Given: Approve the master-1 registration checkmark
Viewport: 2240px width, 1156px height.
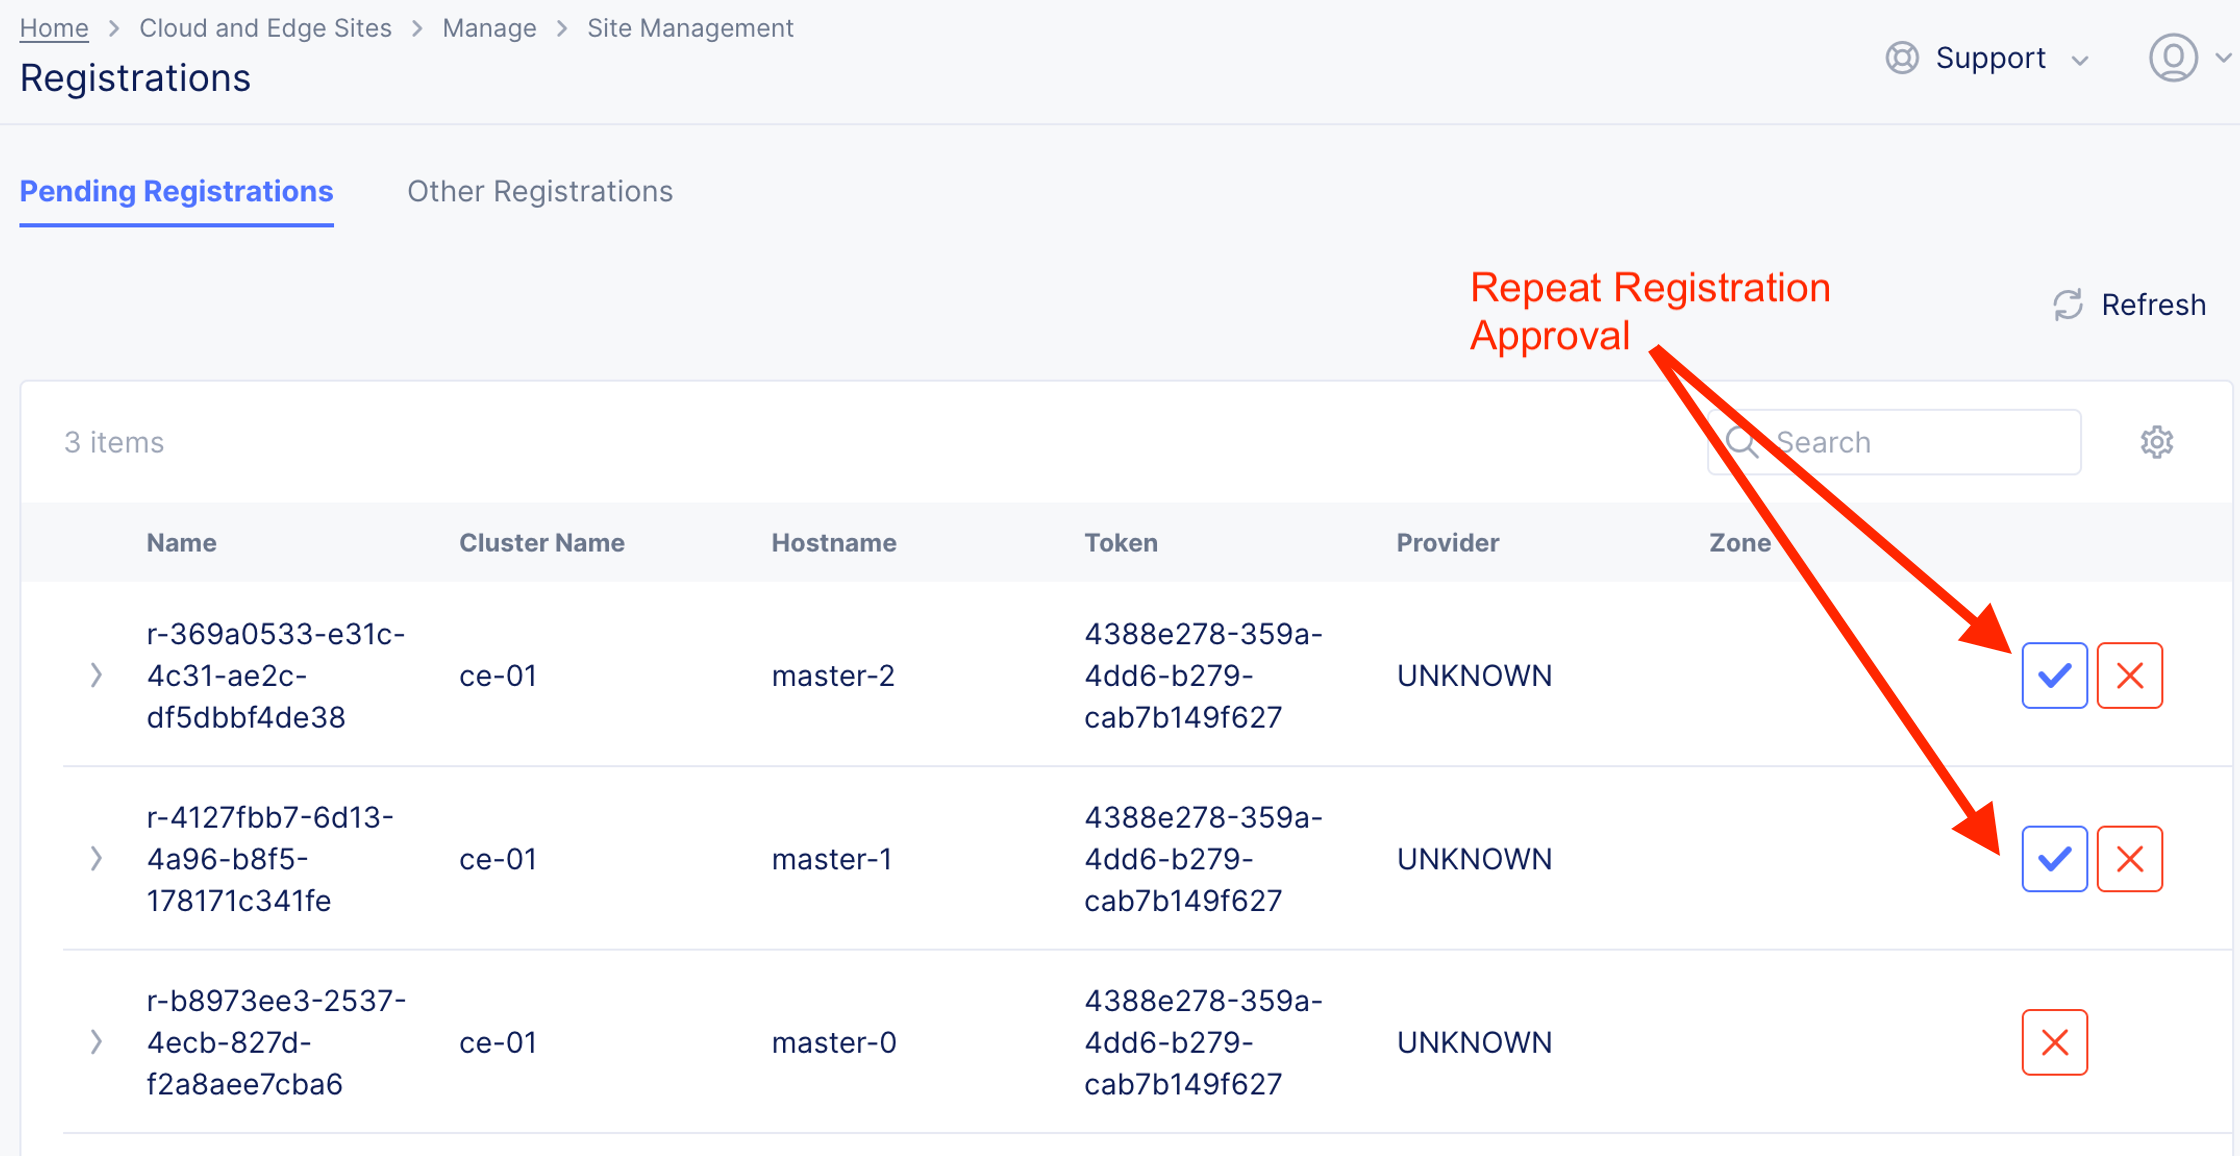Looking at the screenshot, I should (x=2054, y=859).
